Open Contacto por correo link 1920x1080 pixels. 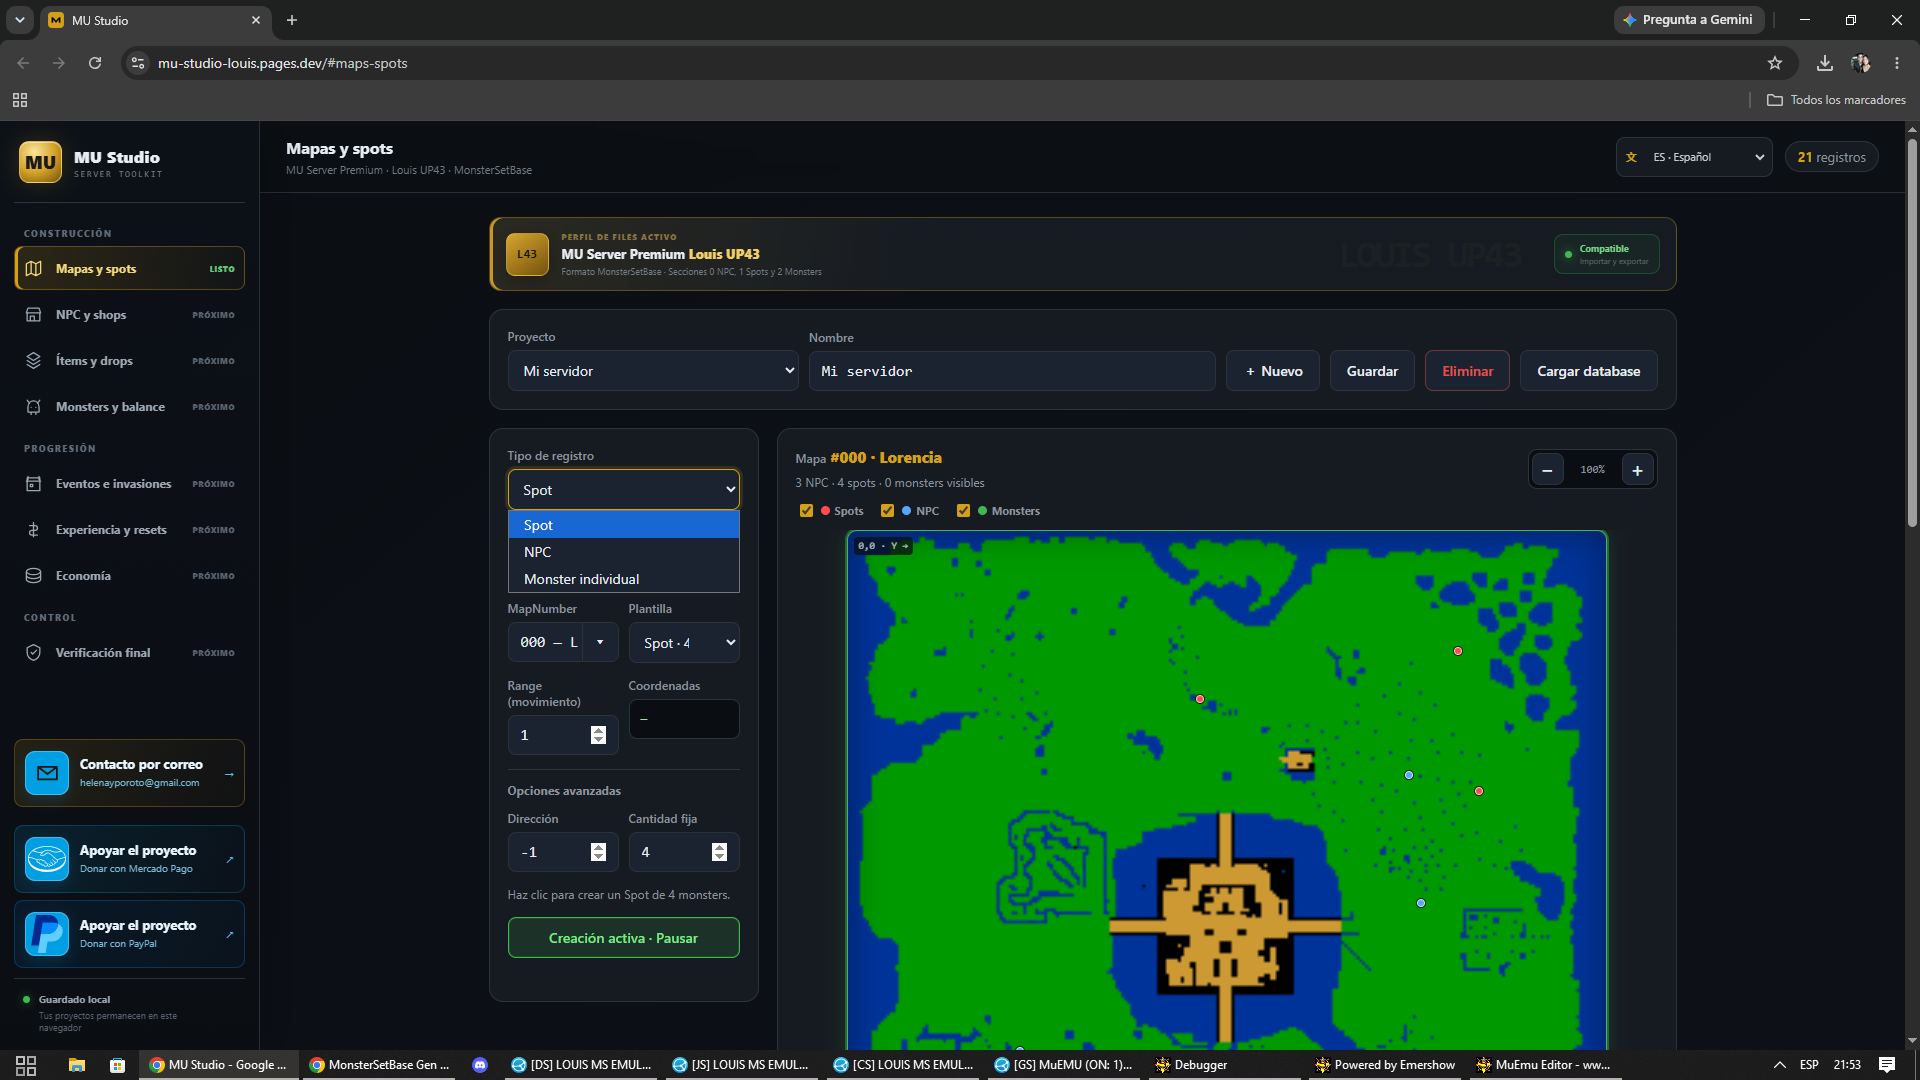pos(130,773)
